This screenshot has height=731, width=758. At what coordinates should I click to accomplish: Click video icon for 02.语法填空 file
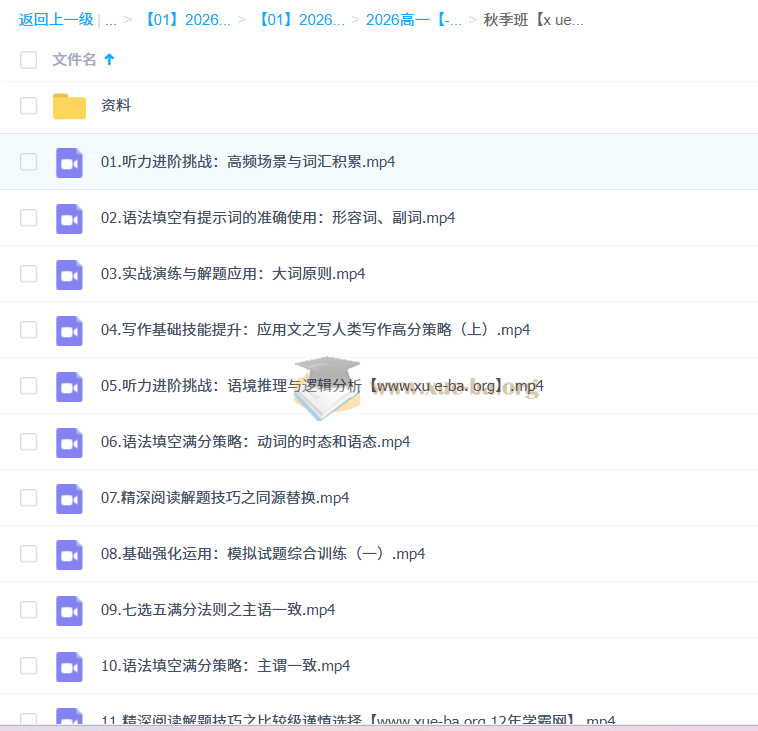69,218
